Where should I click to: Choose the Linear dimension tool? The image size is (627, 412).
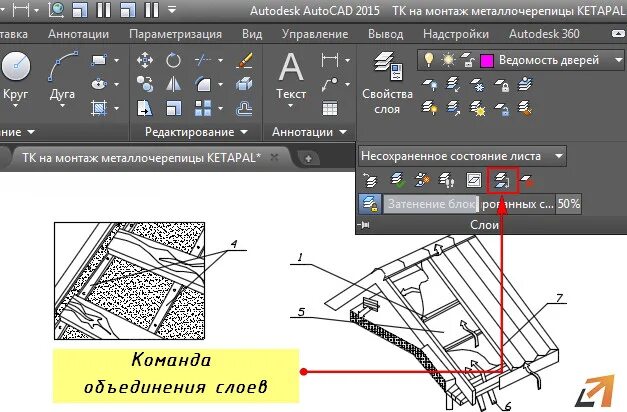[330, 60]
